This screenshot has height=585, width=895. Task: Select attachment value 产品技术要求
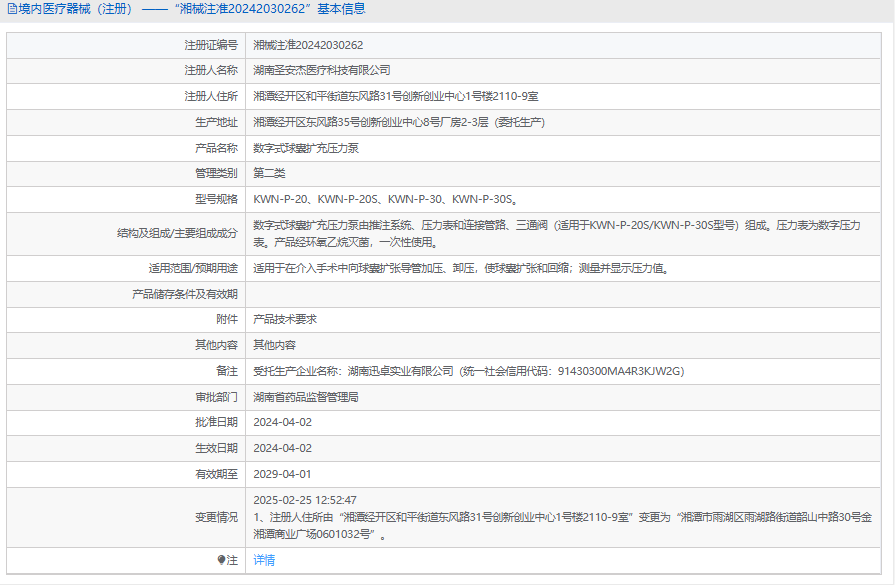tap(285, 319)
